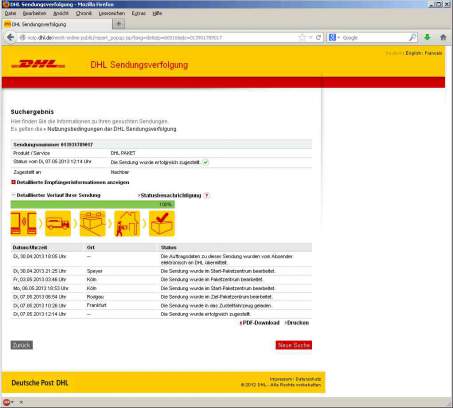
Task: Click the DHL logo
Action: click(x=38, y=64)
